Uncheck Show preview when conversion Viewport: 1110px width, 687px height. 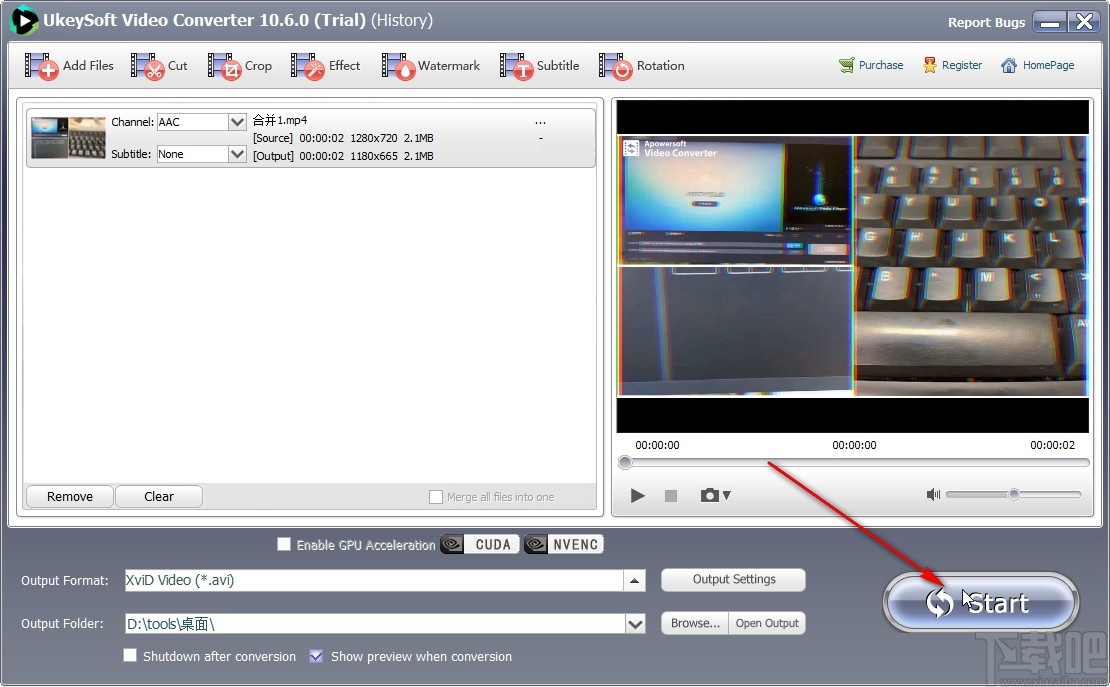pos(317,656)
